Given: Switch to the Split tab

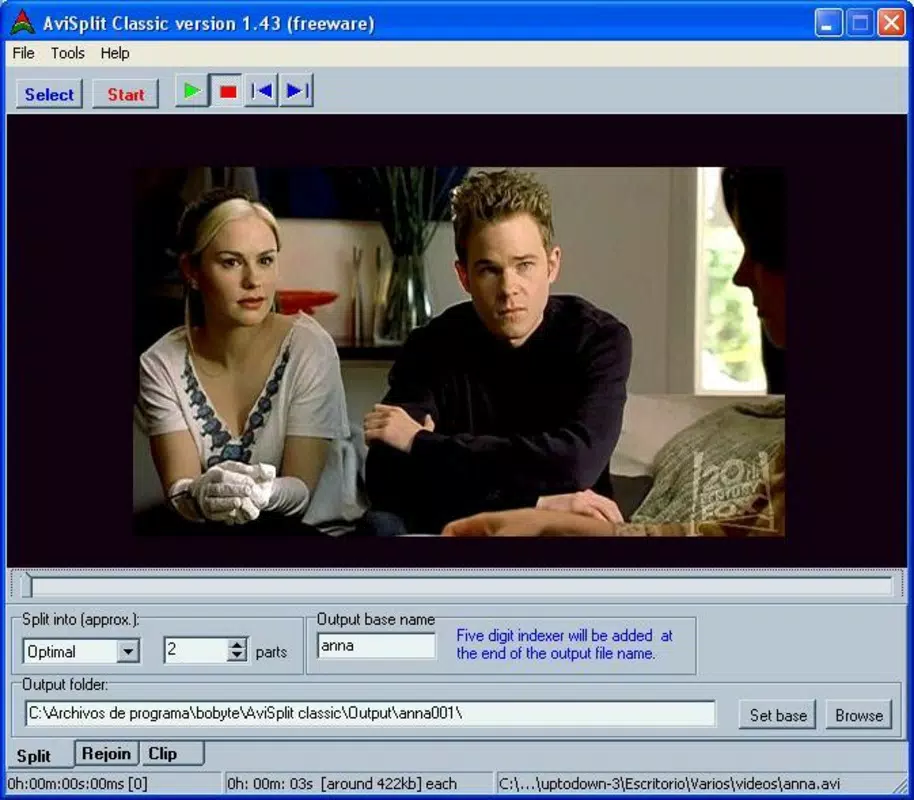Looking at the screenshot, I should 38,756.
